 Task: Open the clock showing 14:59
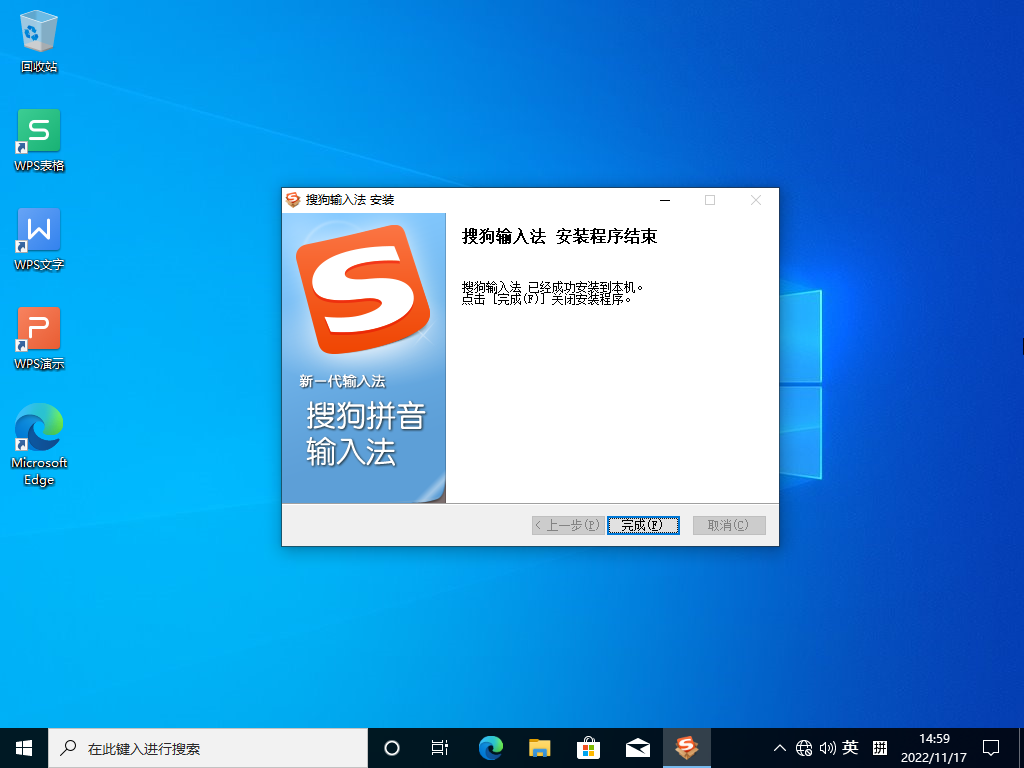tap(934, 748)
